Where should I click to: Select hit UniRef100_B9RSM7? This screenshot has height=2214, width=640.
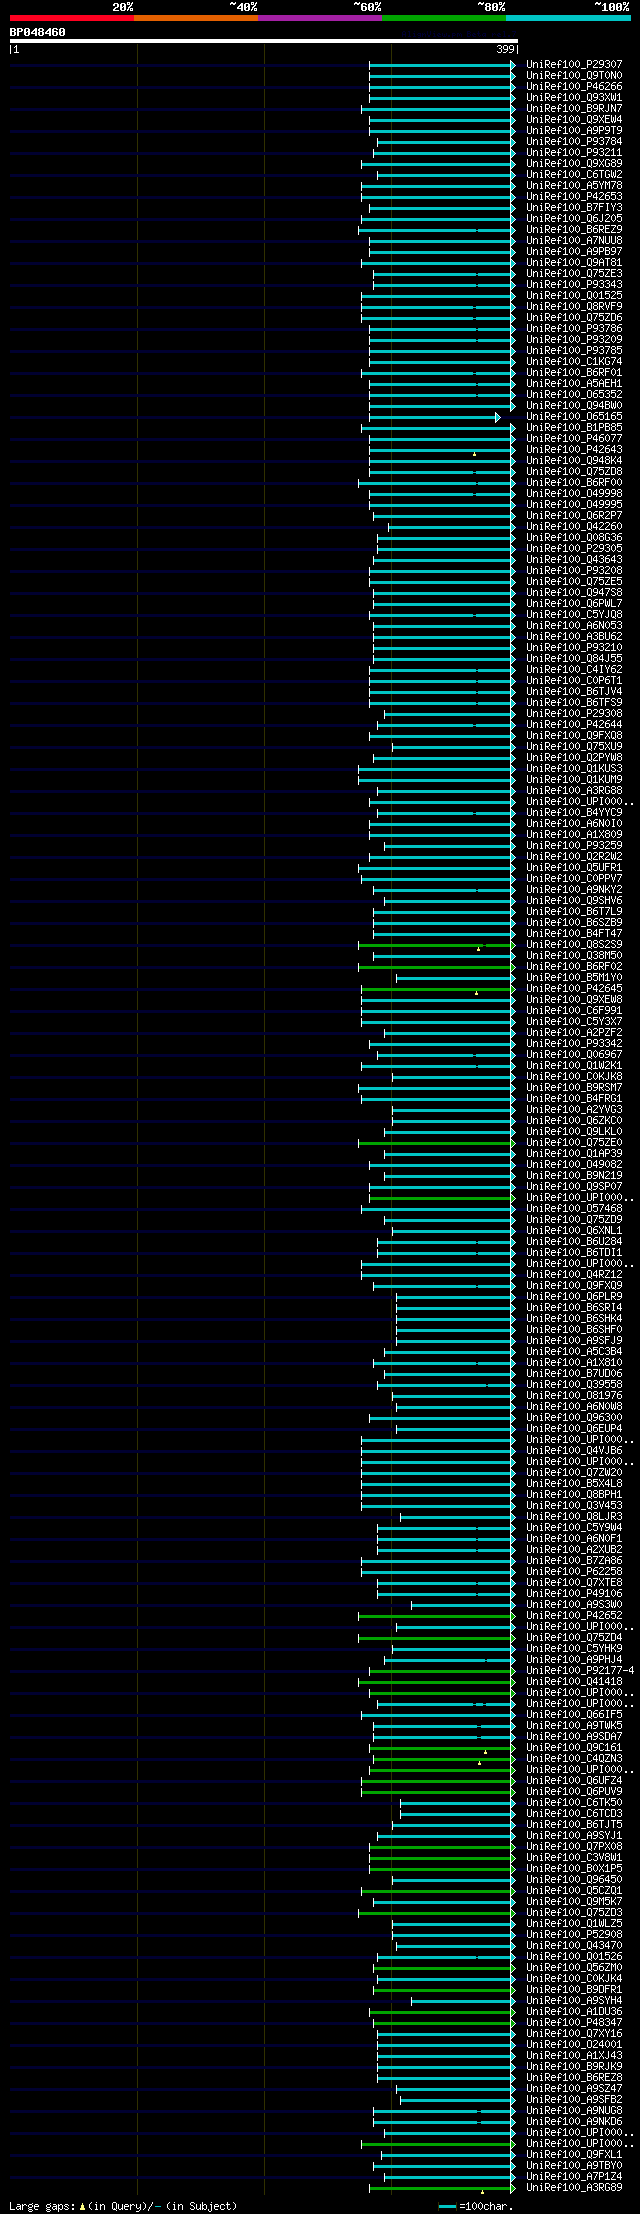pyautogui.click(x=574, y=1087)
